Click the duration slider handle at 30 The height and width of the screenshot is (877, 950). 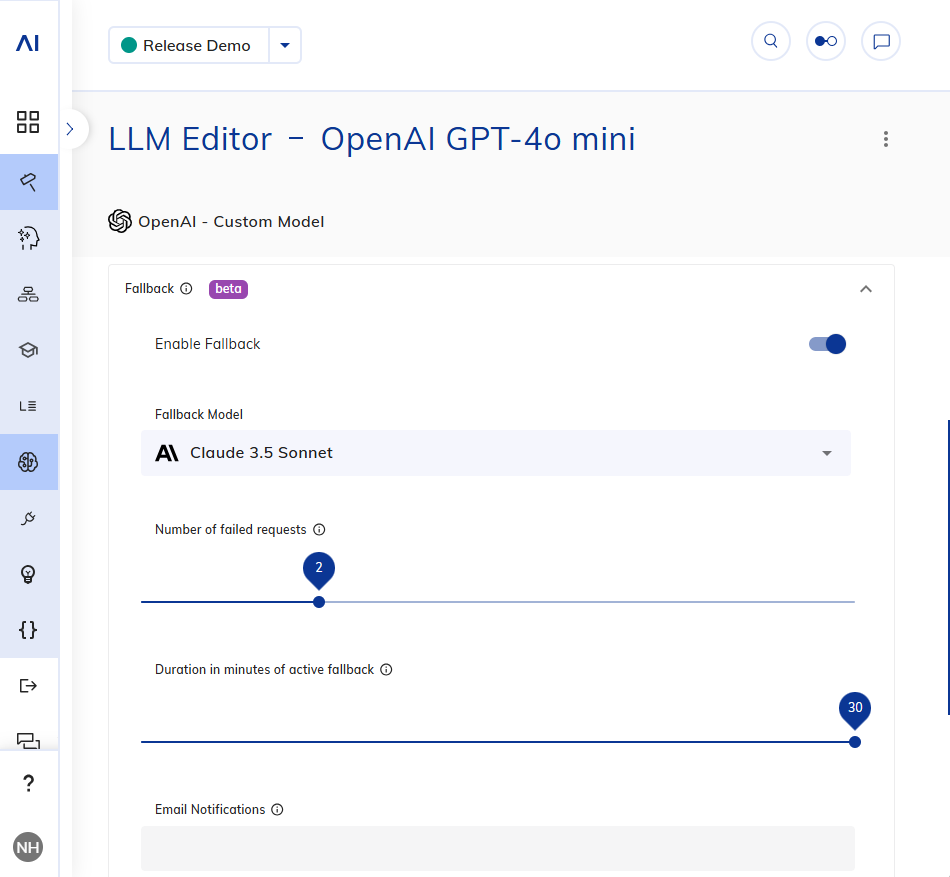[855, 742]
